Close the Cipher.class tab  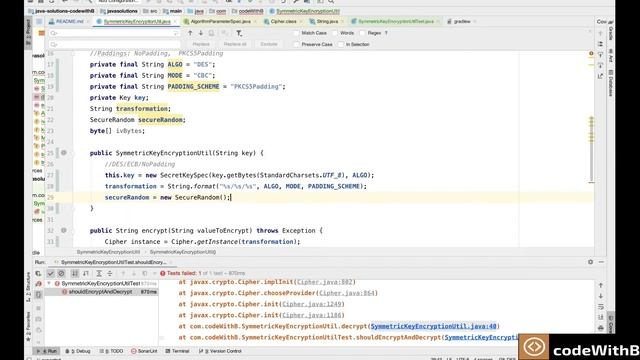pos(301,22)
